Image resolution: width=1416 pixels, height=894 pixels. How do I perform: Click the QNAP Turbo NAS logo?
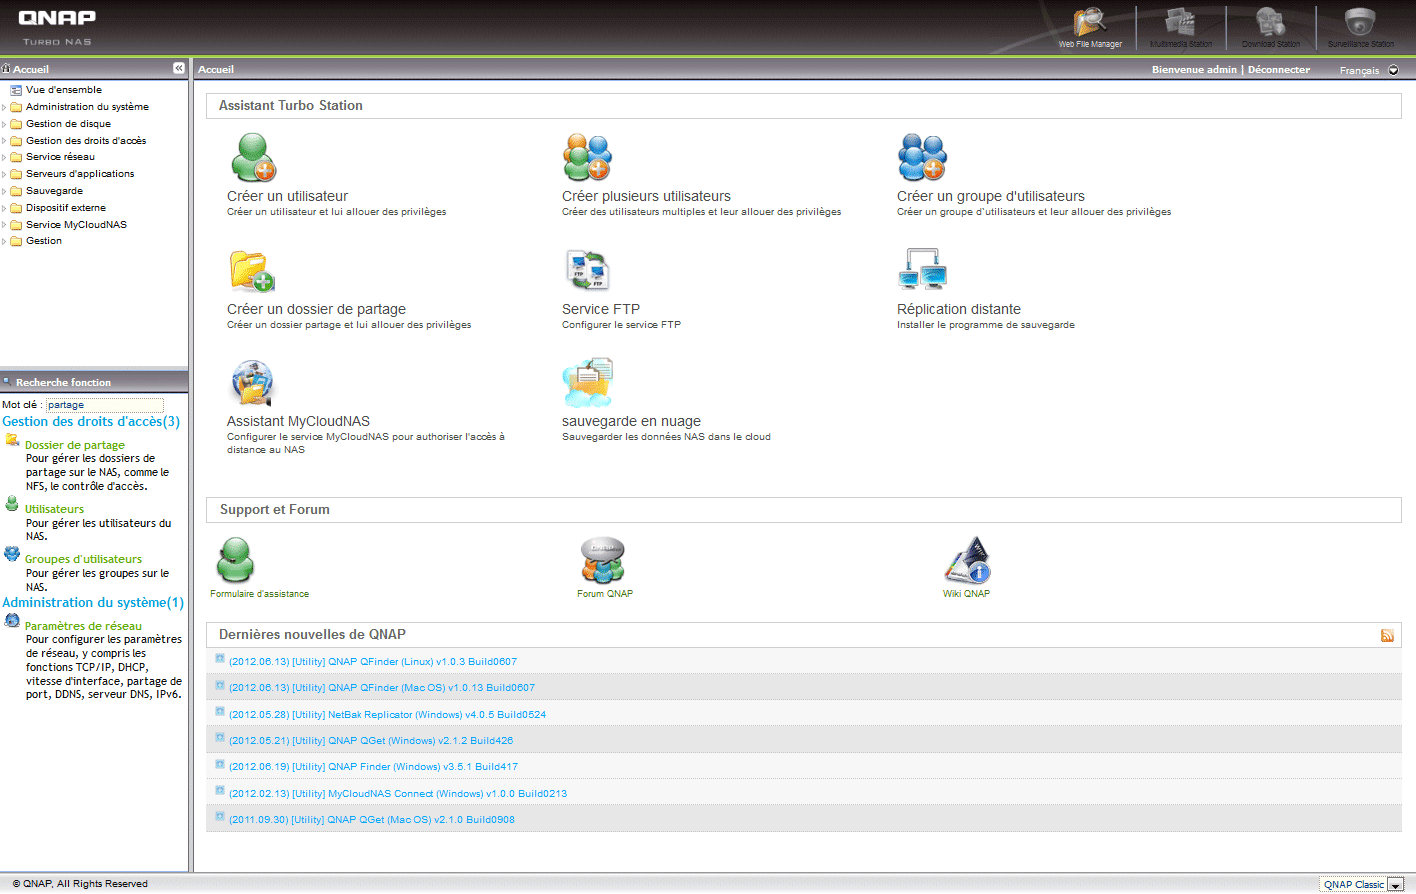point(57,27)
